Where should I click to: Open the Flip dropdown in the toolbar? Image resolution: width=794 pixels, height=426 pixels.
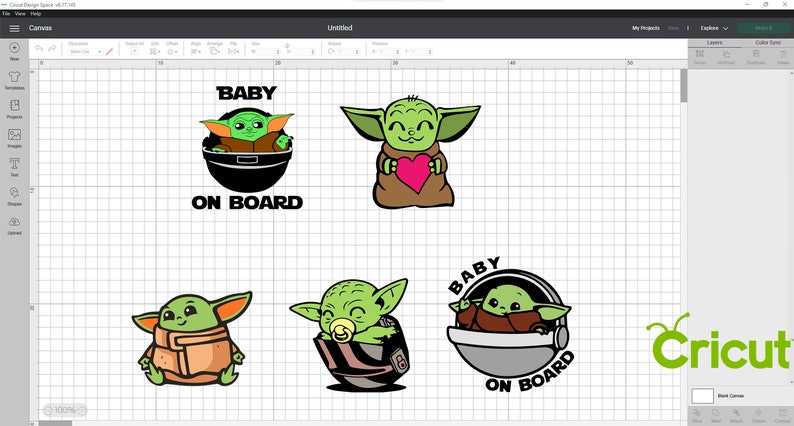point(233,52)
